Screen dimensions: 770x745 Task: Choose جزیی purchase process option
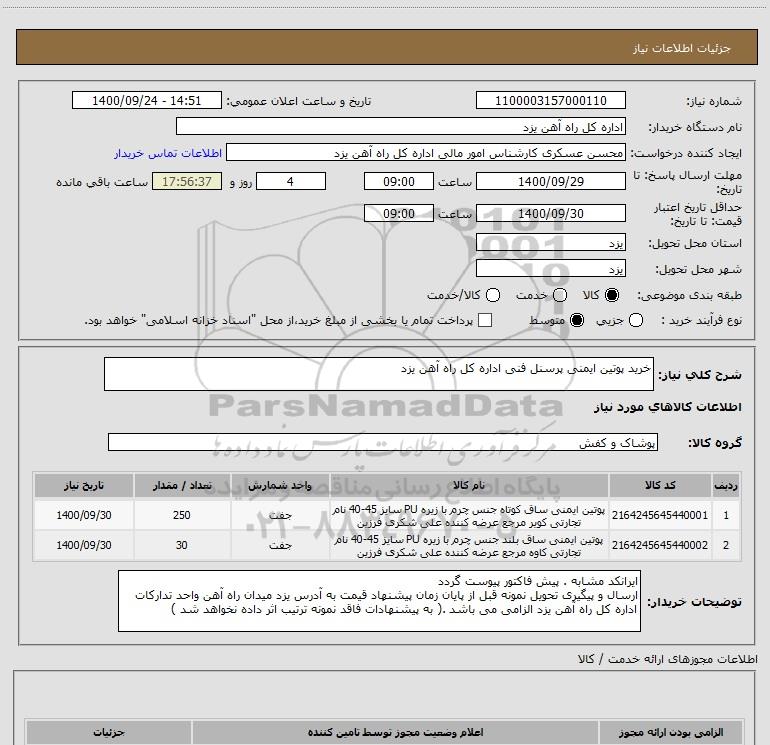(x=635, y=320)
